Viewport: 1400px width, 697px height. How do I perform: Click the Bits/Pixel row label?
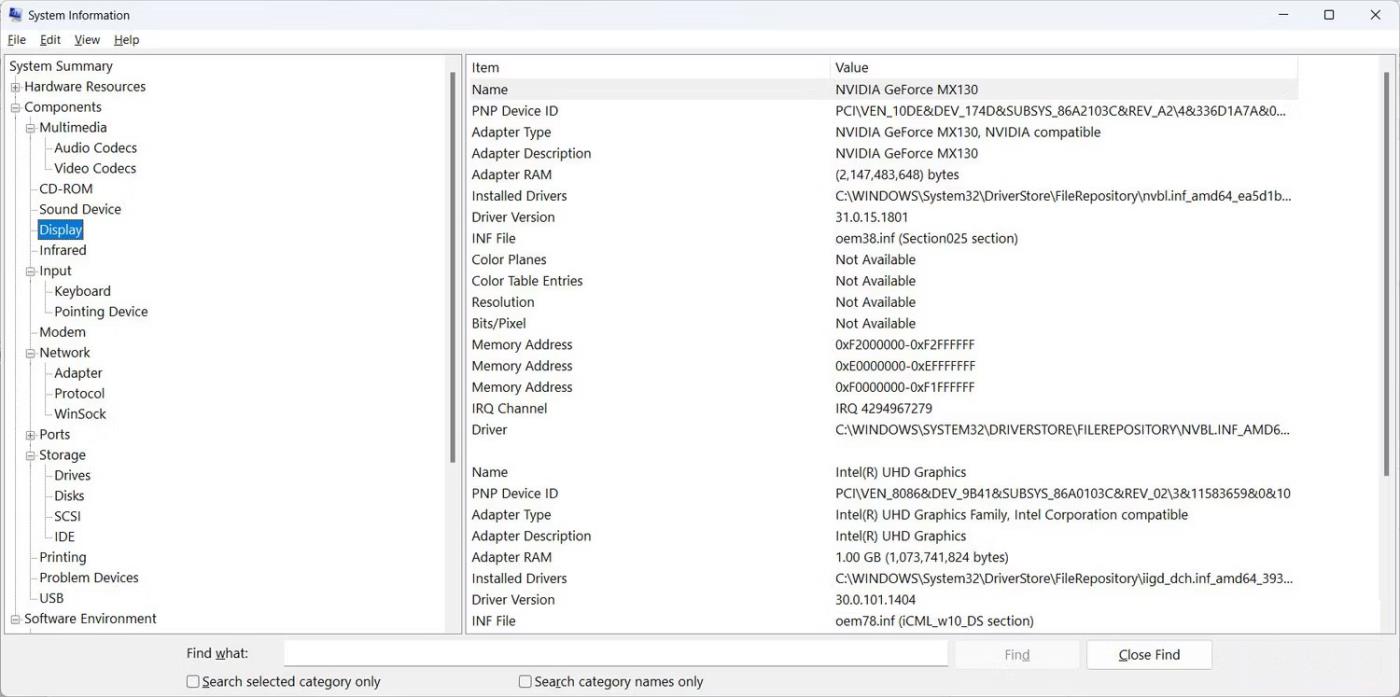pos(499,324)
